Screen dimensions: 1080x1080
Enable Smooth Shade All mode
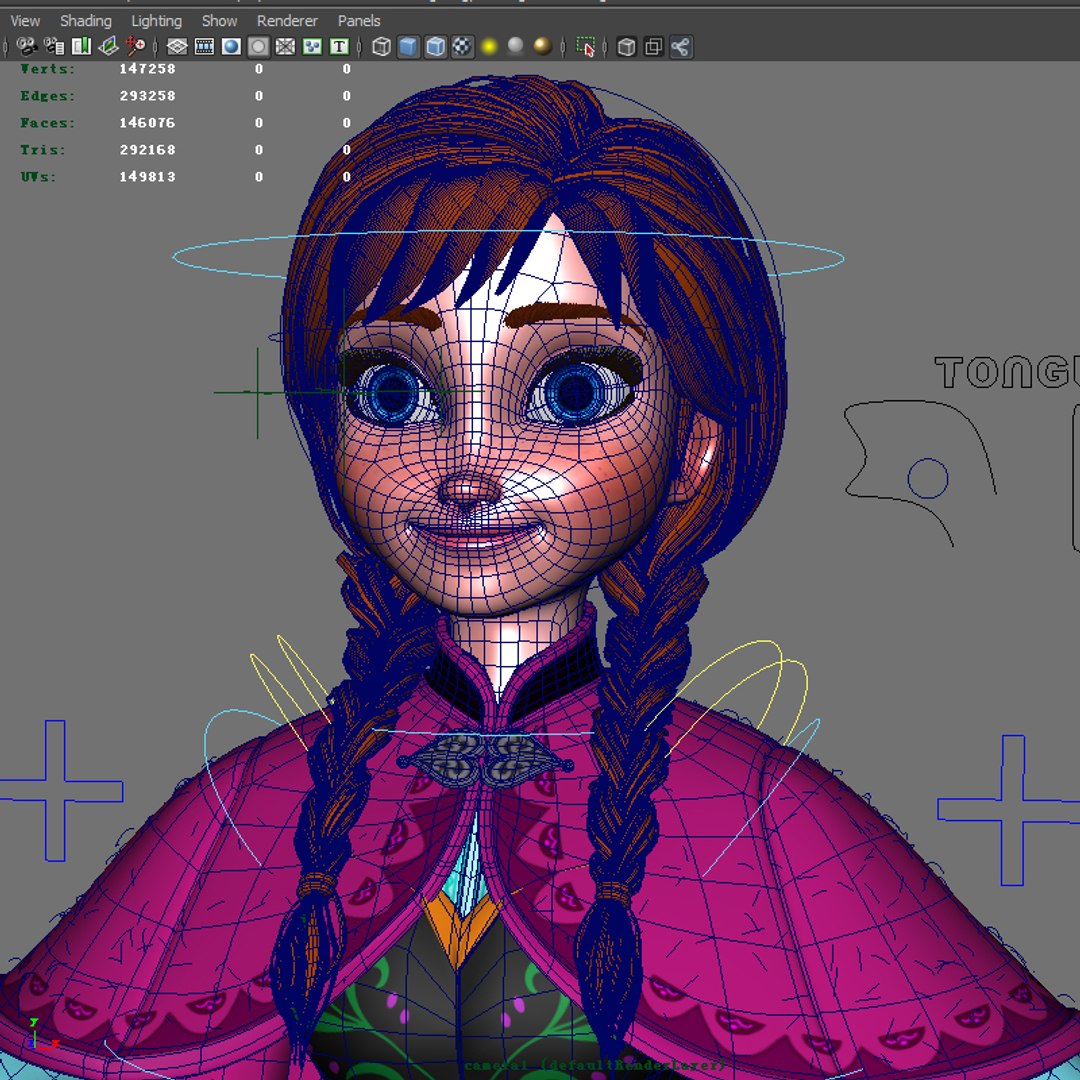click(408, 47)
